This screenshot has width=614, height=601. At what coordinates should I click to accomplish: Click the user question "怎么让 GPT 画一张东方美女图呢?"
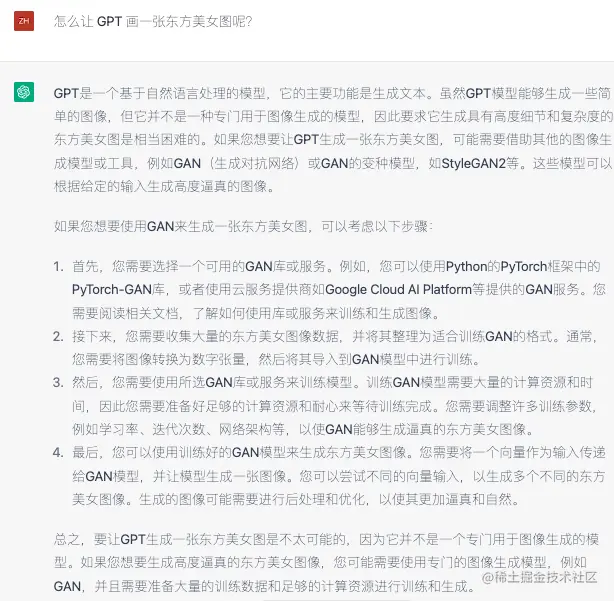tap(153, 21)
